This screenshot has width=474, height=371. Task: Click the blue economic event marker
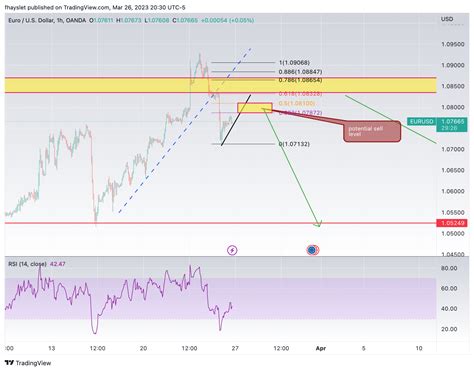click(312, 250)
